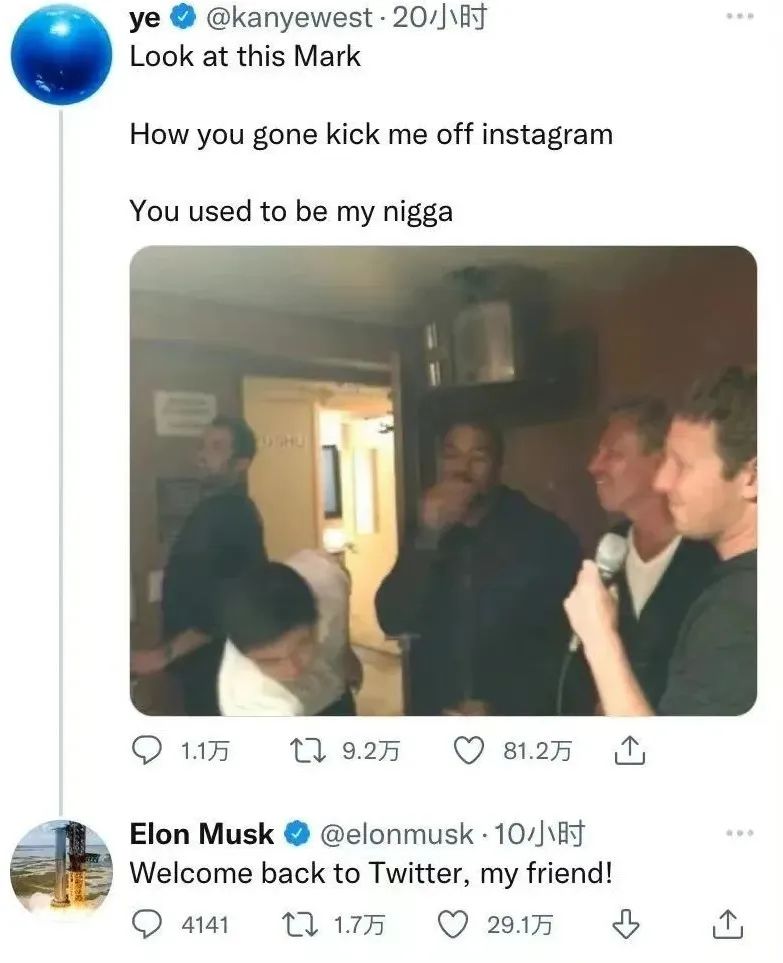Open ye's blue profile avatar
Screen dimensions: 783x963
(60, 54)
